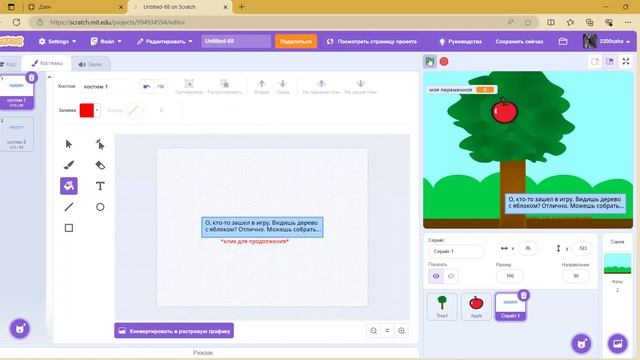The height and width of the screenshot is (360, 640).
Task: Open the 2200caha account dropdown
Action: point(607,41)
